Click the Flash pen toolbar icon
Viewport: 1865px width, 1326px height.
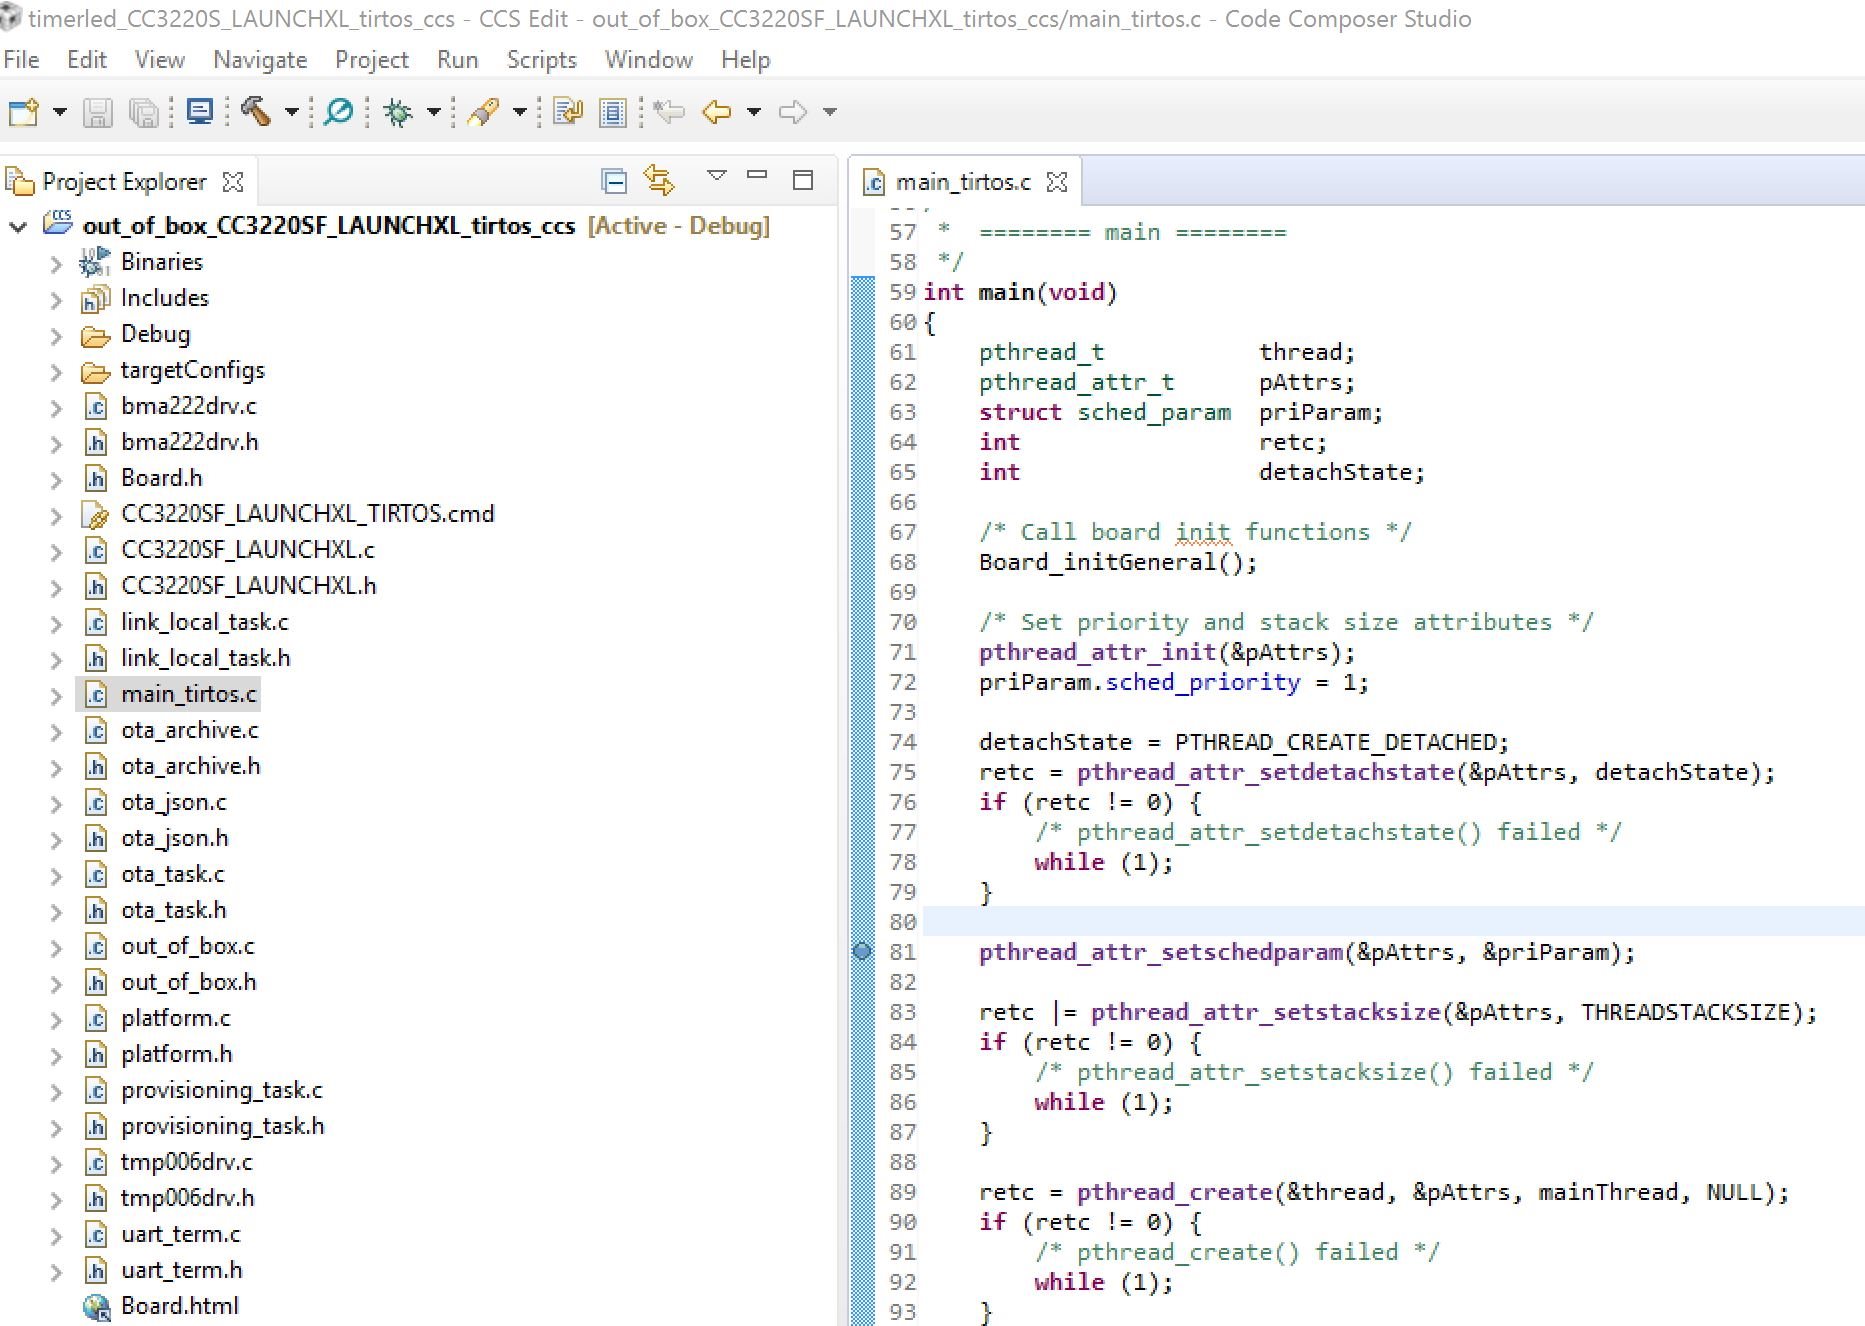pyautogui.click(x=483, y=112)
